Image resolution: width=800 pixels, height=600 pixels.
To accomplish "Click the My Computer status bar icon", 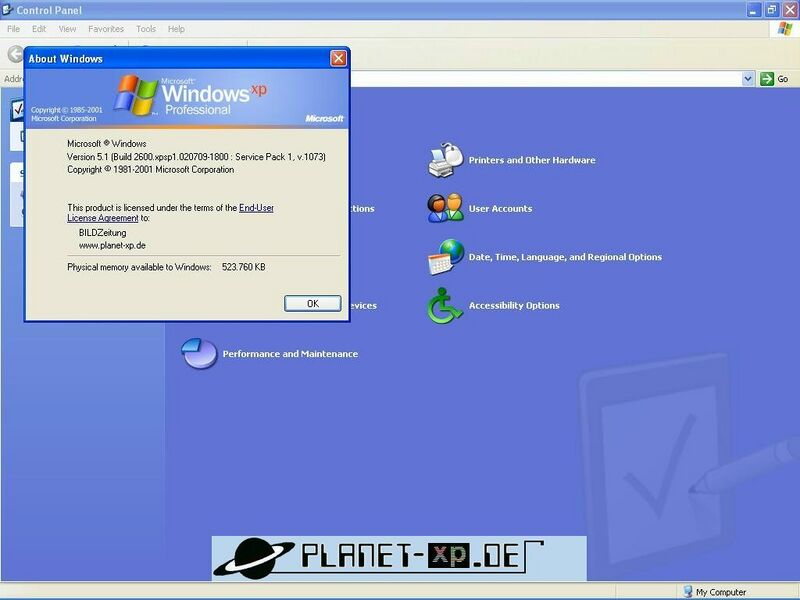I will pos(688,592).
